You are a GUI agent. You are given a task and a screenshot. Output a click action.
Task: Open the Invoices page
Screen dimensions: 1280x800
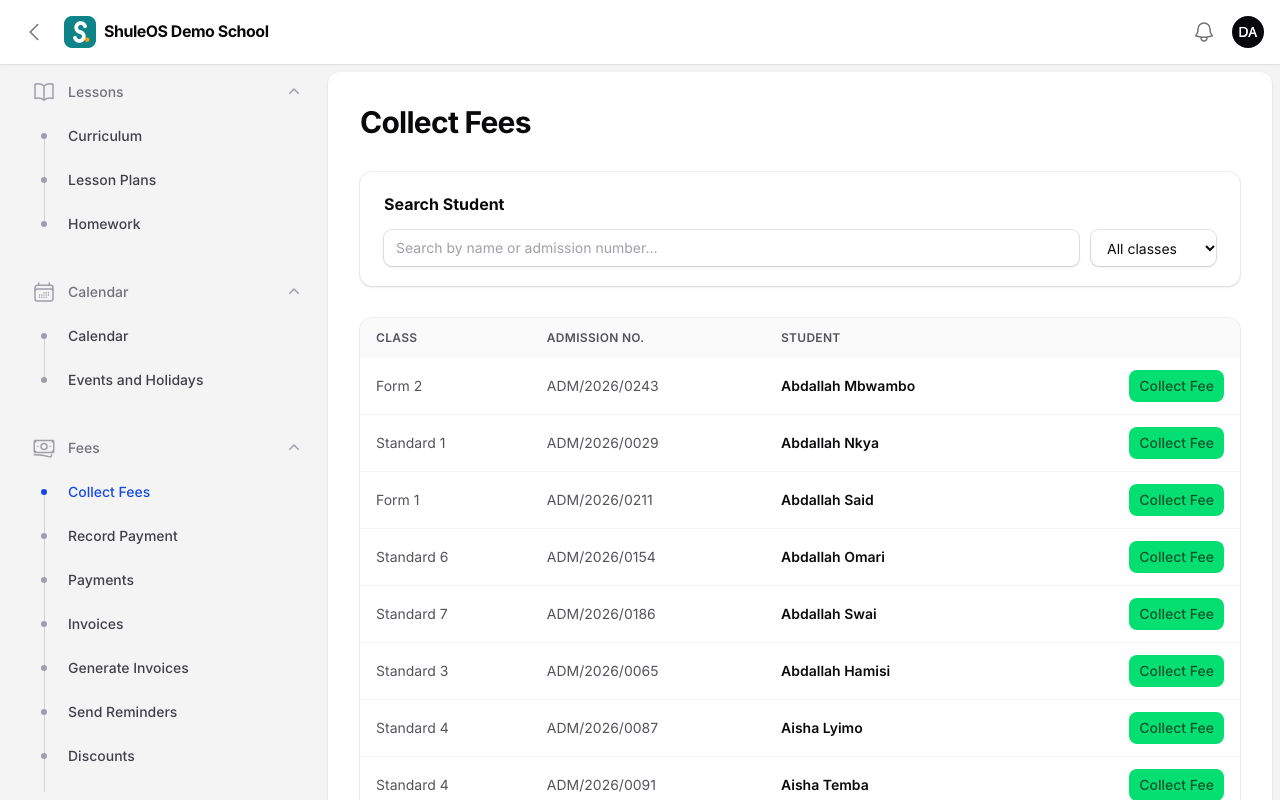coord(96,624)
